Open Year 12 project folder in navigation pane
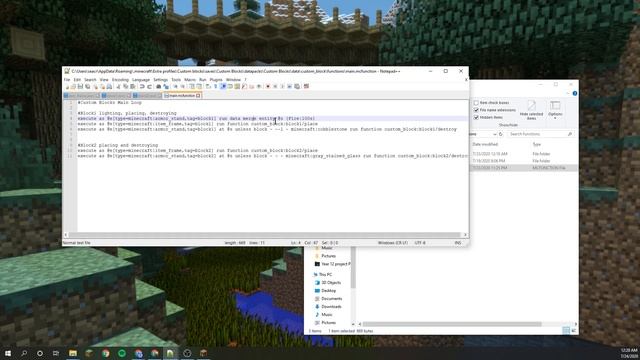This screenshot has height=360, width=640. click(332, 264)
